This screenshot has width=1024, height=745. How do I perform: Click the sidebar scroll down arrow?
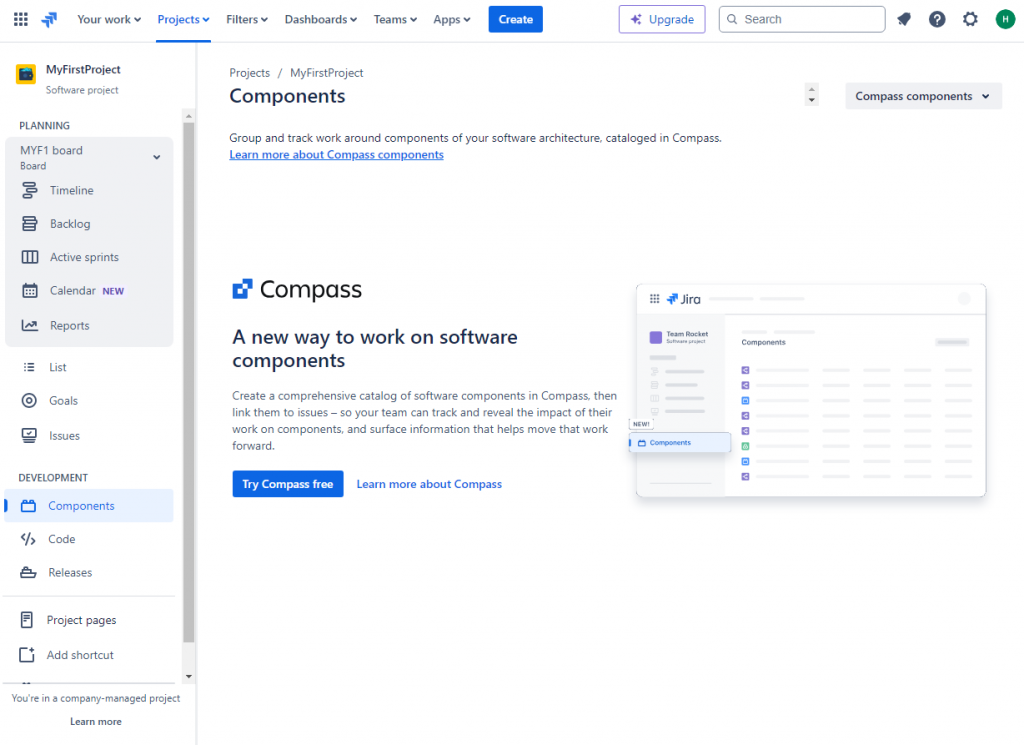189,676
